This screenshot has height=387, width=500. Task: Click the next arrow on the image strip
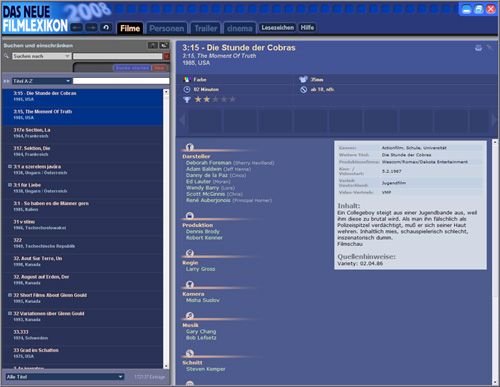pyautogui.click(x=494, y=120)
